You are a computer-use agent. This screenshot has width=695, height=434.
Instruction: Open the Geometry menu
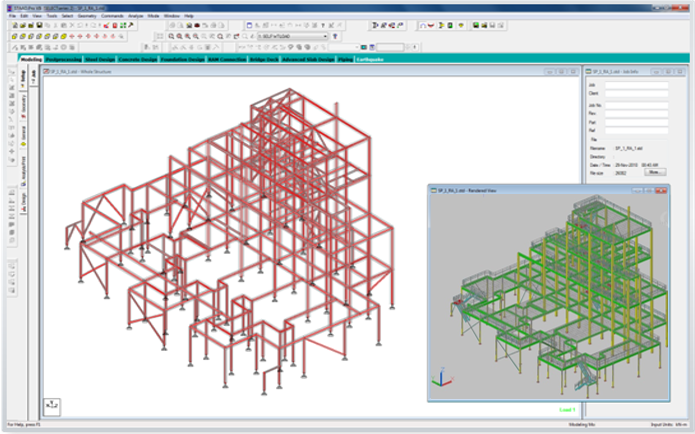[84, 17]
